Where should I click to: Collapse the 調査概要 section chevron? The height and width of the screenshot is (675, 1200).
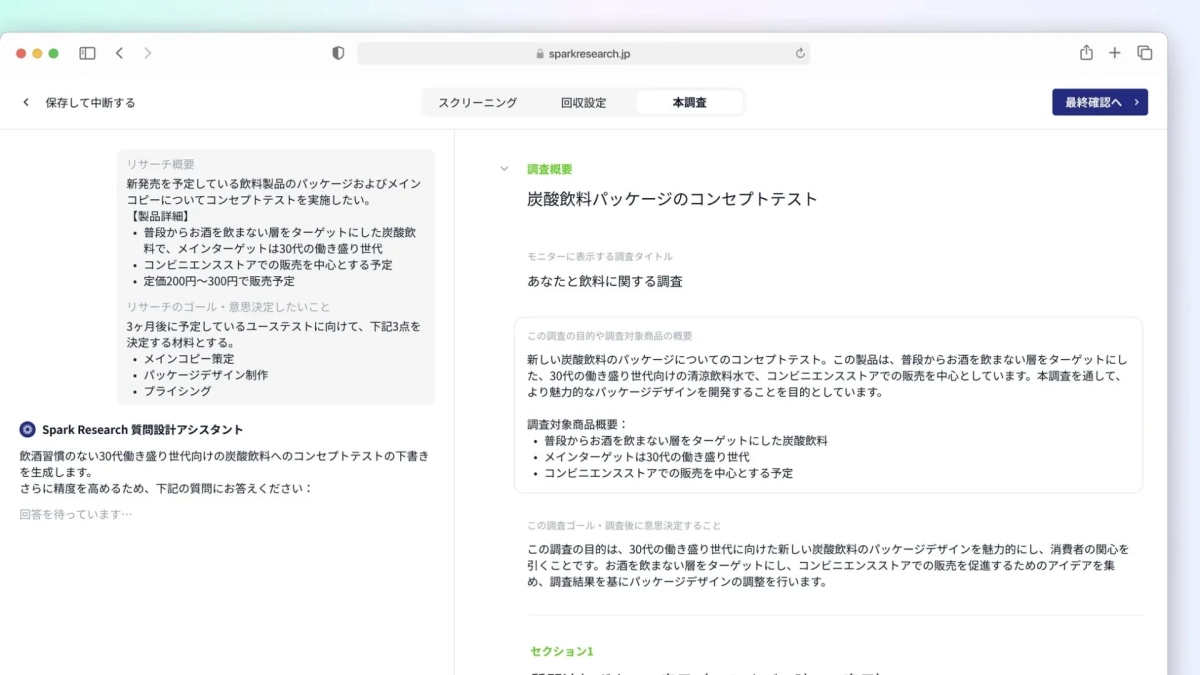(504, 169)
